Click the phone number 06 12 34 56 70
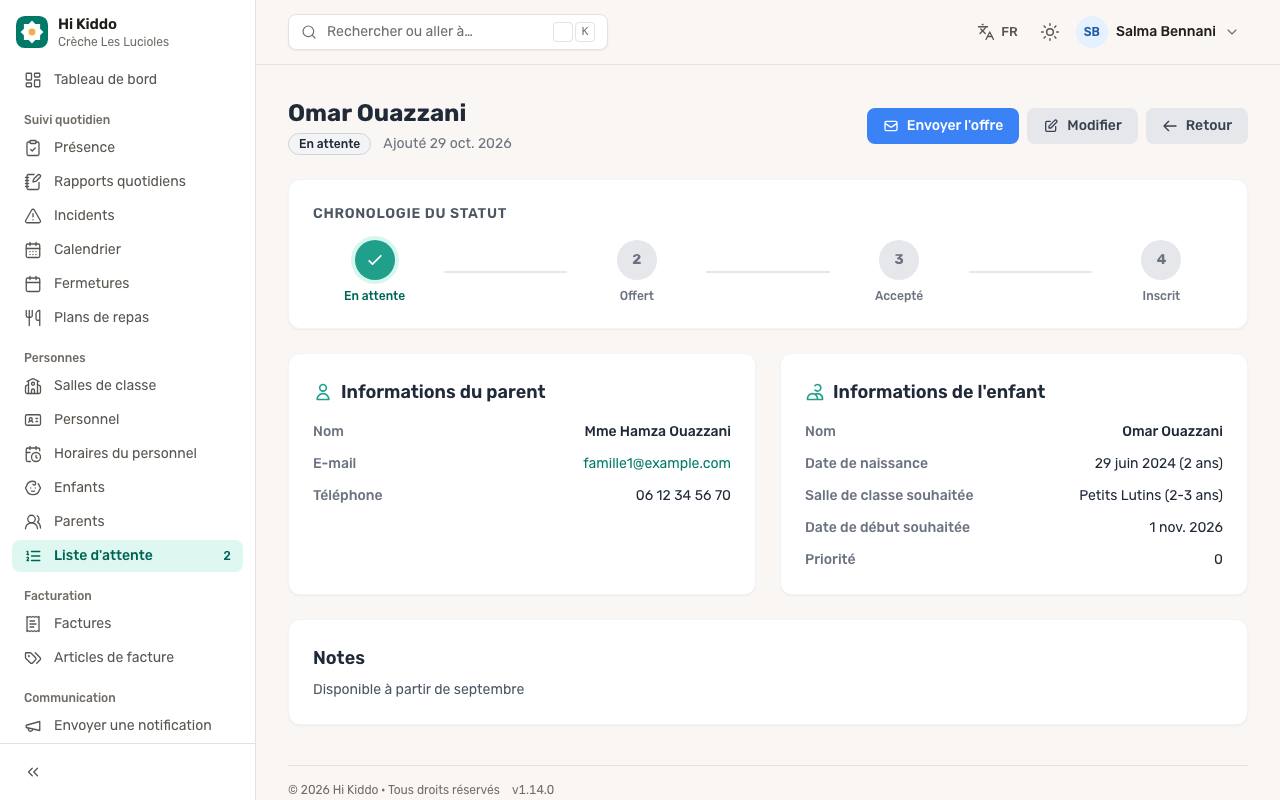 (x=683, y=495)
